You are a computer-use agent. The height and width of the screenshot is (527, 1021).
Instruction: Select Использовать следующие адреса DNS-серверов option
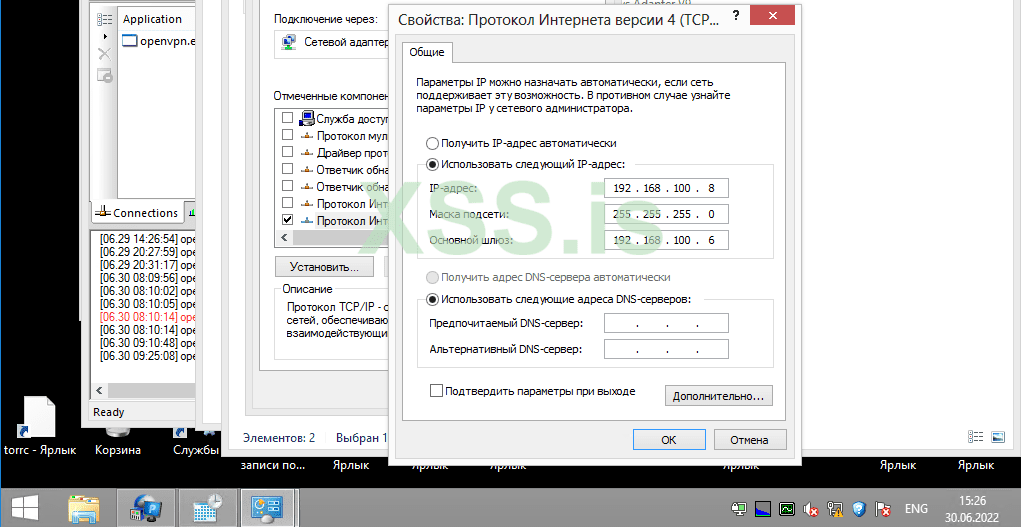pyautogui.click(x=432, y=300)
